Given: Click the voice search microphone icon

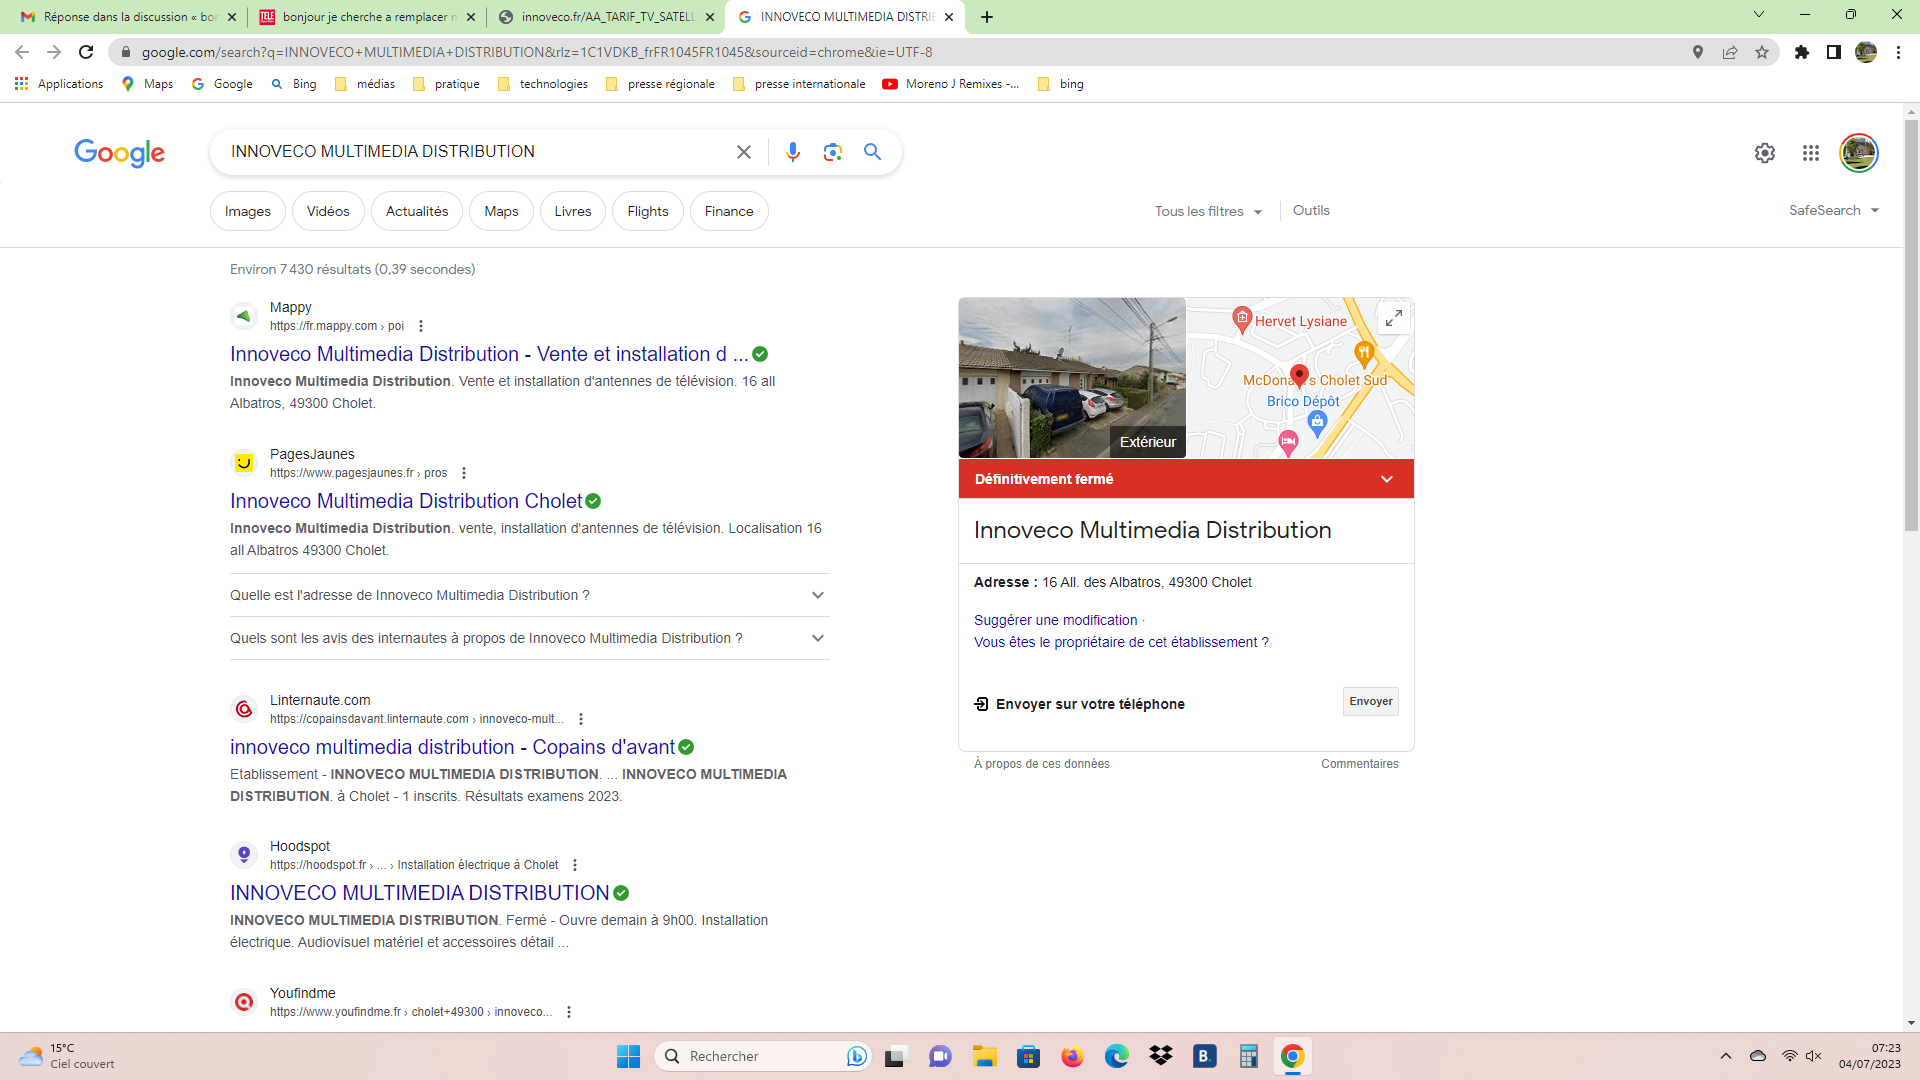Looking at the screenshot, I should (x=792, y=152).
